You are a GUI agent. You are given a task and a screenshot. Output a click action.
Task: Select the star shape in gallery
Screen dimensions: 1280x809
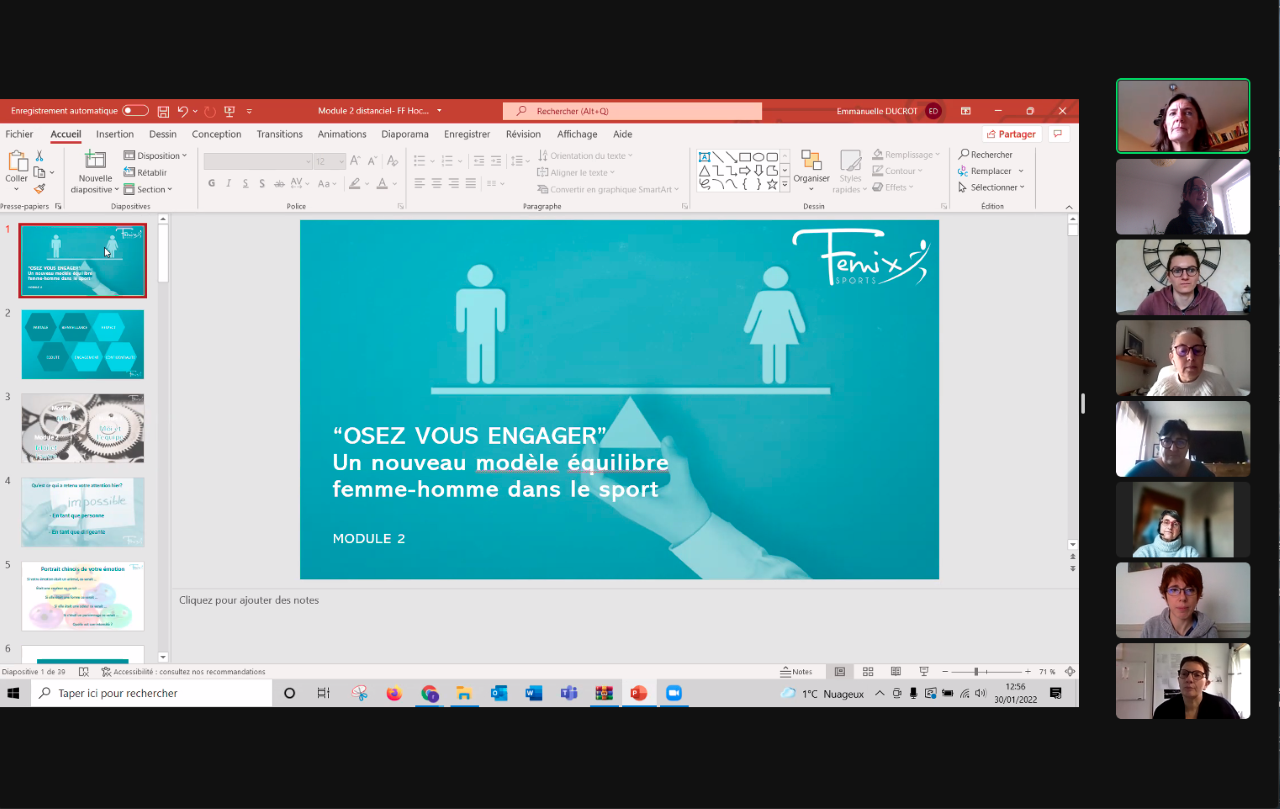coord(772,184)
